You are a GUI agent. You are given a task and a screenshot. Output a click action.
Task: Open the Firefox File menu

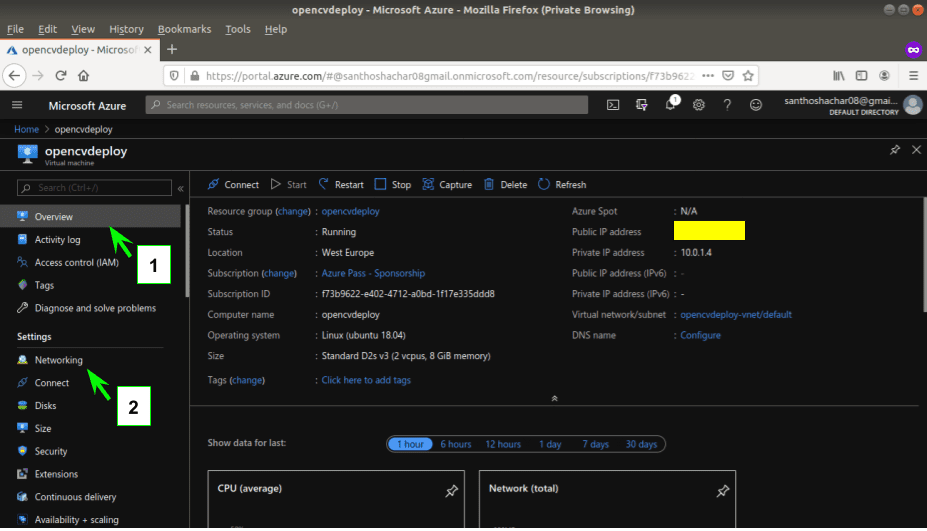[15, 29]
